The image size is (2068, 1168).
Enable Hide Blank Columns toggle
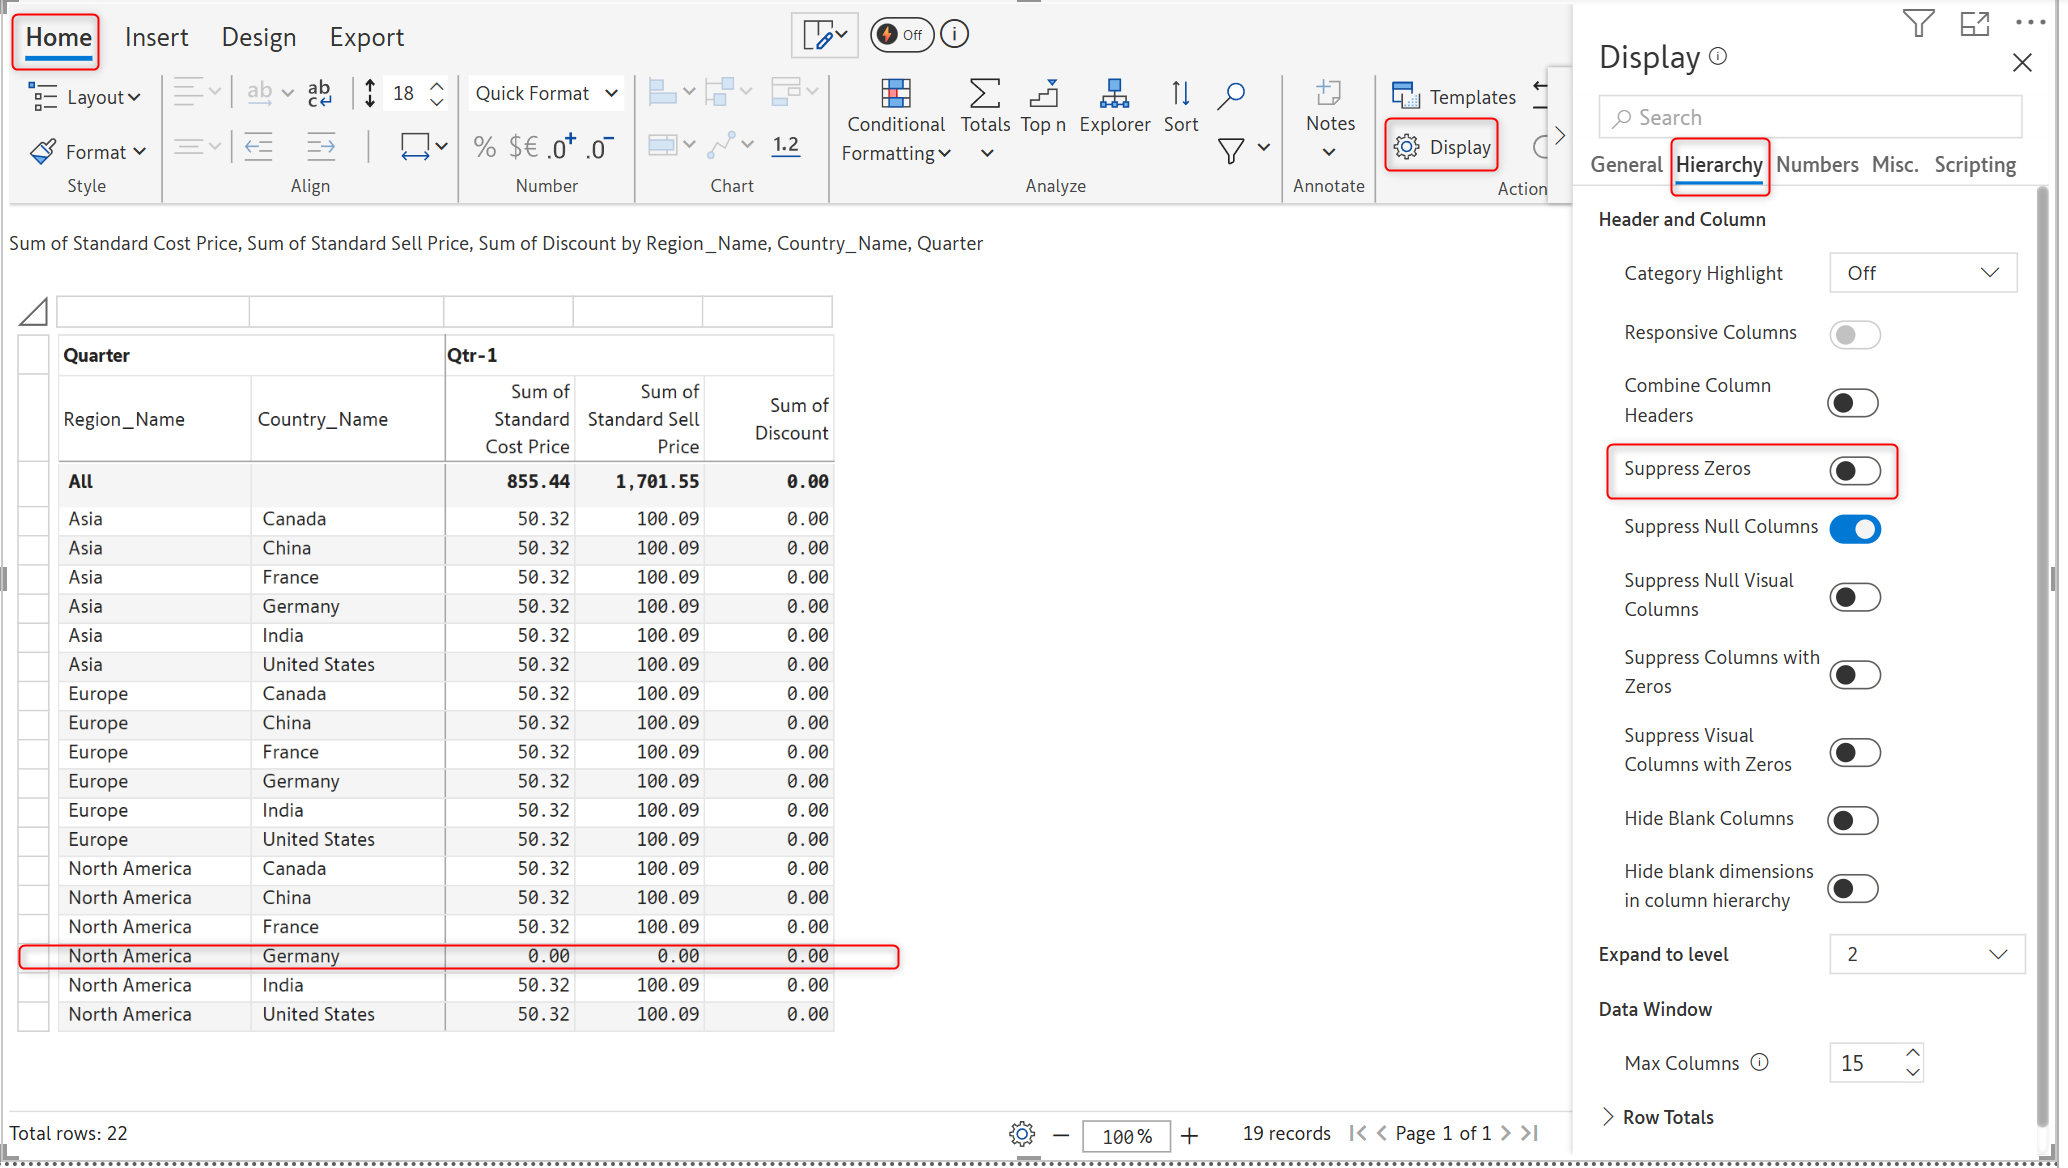tap(1852, 821)
